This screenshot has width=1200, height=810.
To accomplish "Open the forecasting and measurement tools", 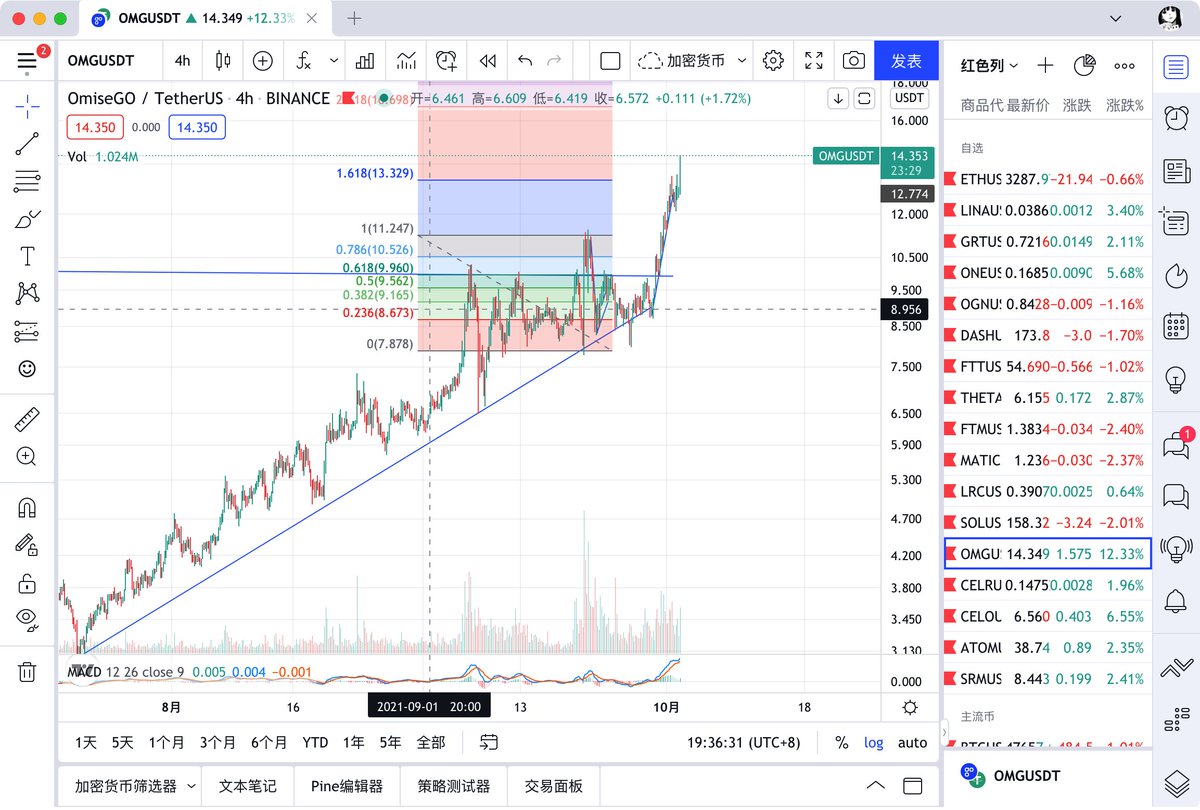I will tap(27, 331).
